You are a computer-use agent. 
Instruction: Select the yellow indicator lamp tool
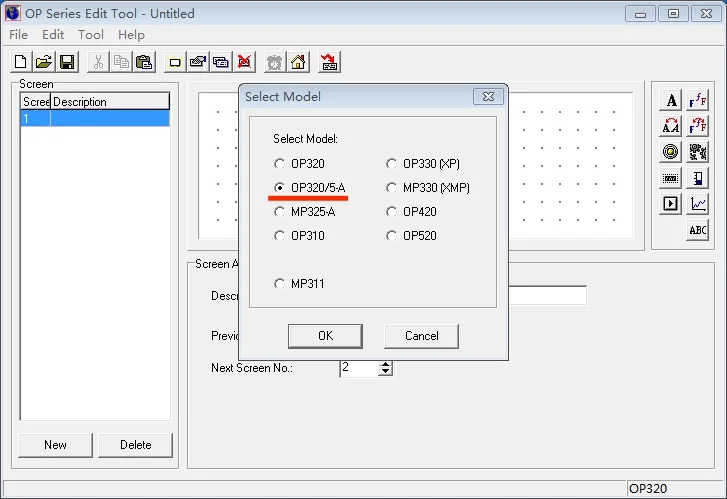[x=670, y=152]
